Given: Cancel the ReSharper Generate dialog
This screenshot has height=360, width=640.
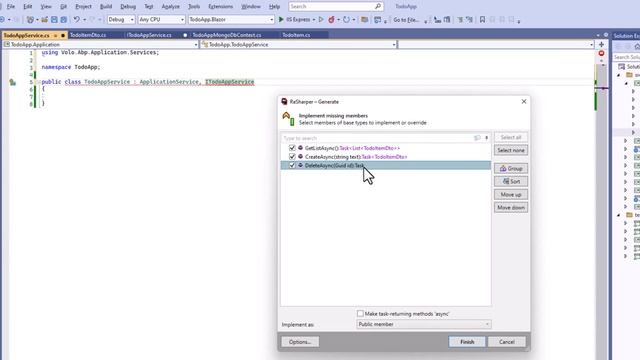Looking at the screenshot, I should [507, 342].
